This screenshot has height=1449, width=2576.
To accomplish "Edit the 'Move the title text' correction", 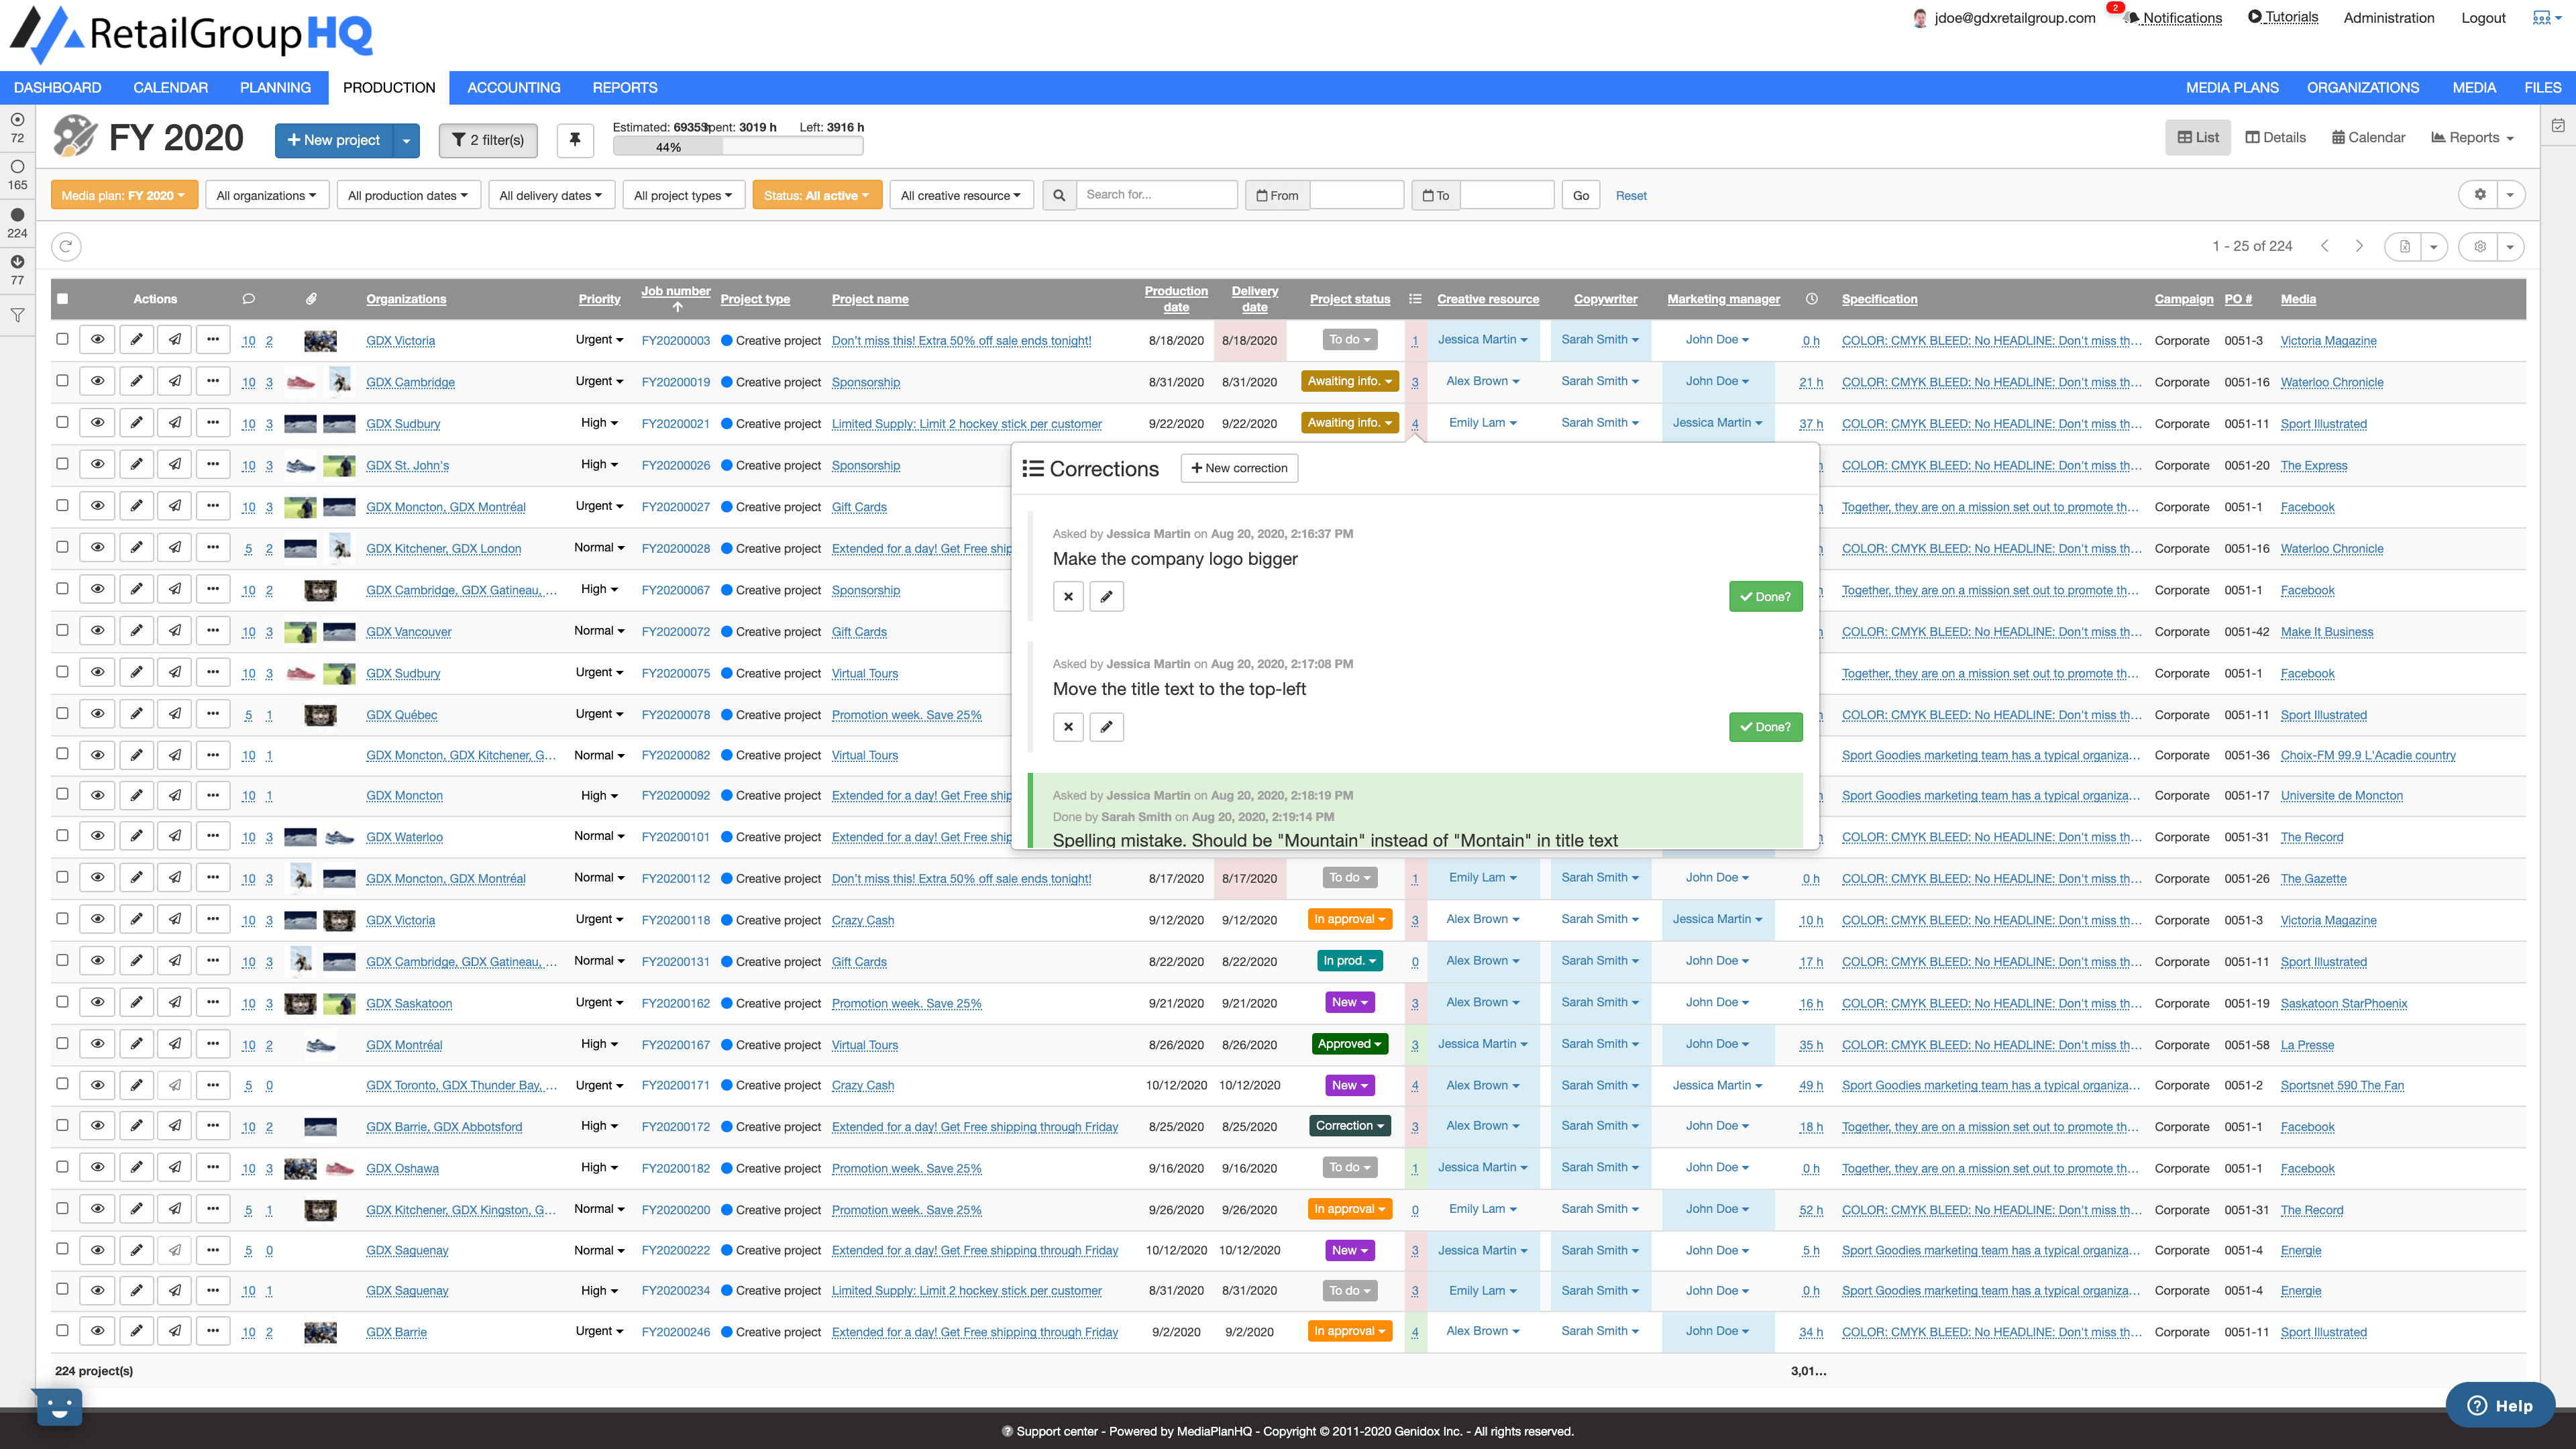I will [1106, 727].
